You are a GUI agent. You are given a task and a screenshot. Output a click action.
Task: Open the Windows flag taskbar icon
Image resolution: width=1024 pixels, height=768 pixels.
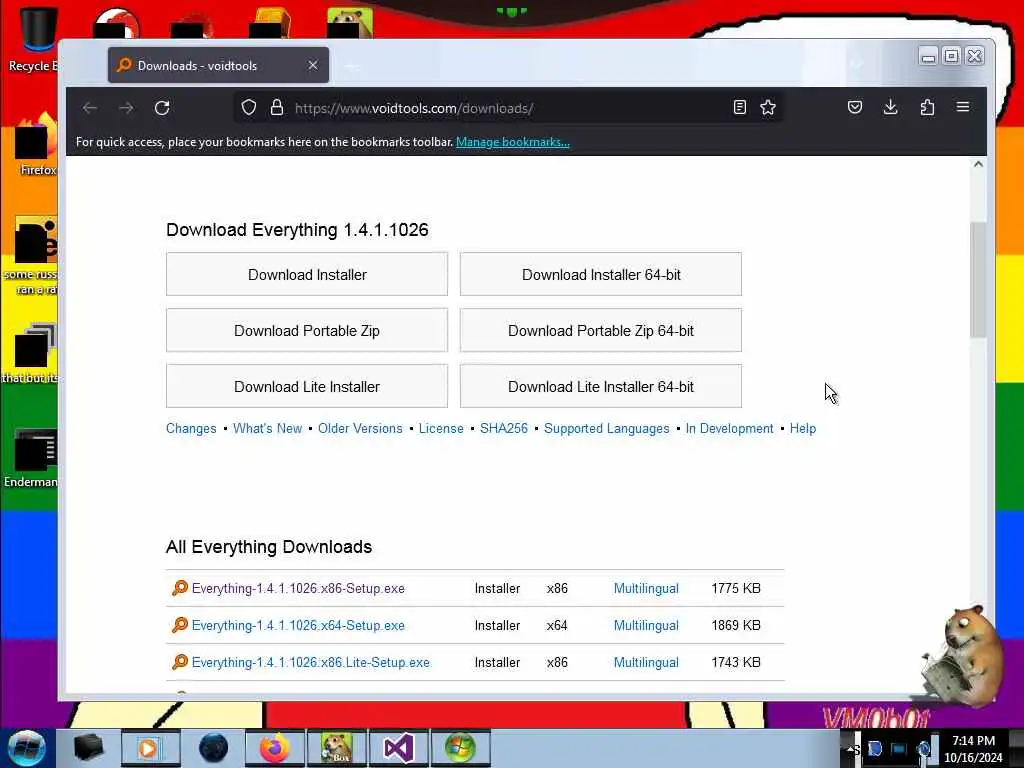[460, 748]
